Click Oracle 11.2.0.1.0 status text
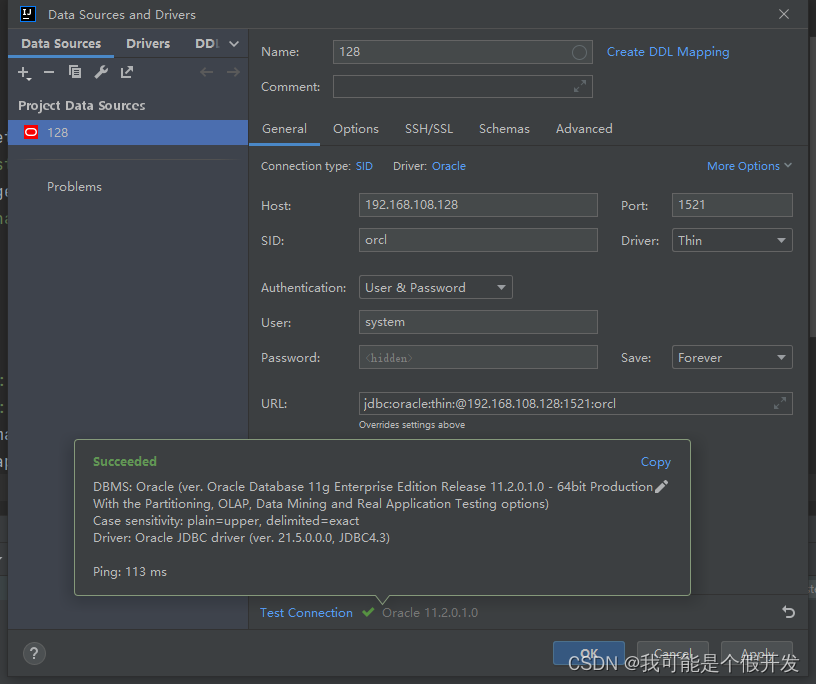The image size is (816, 684). point(430,613)
